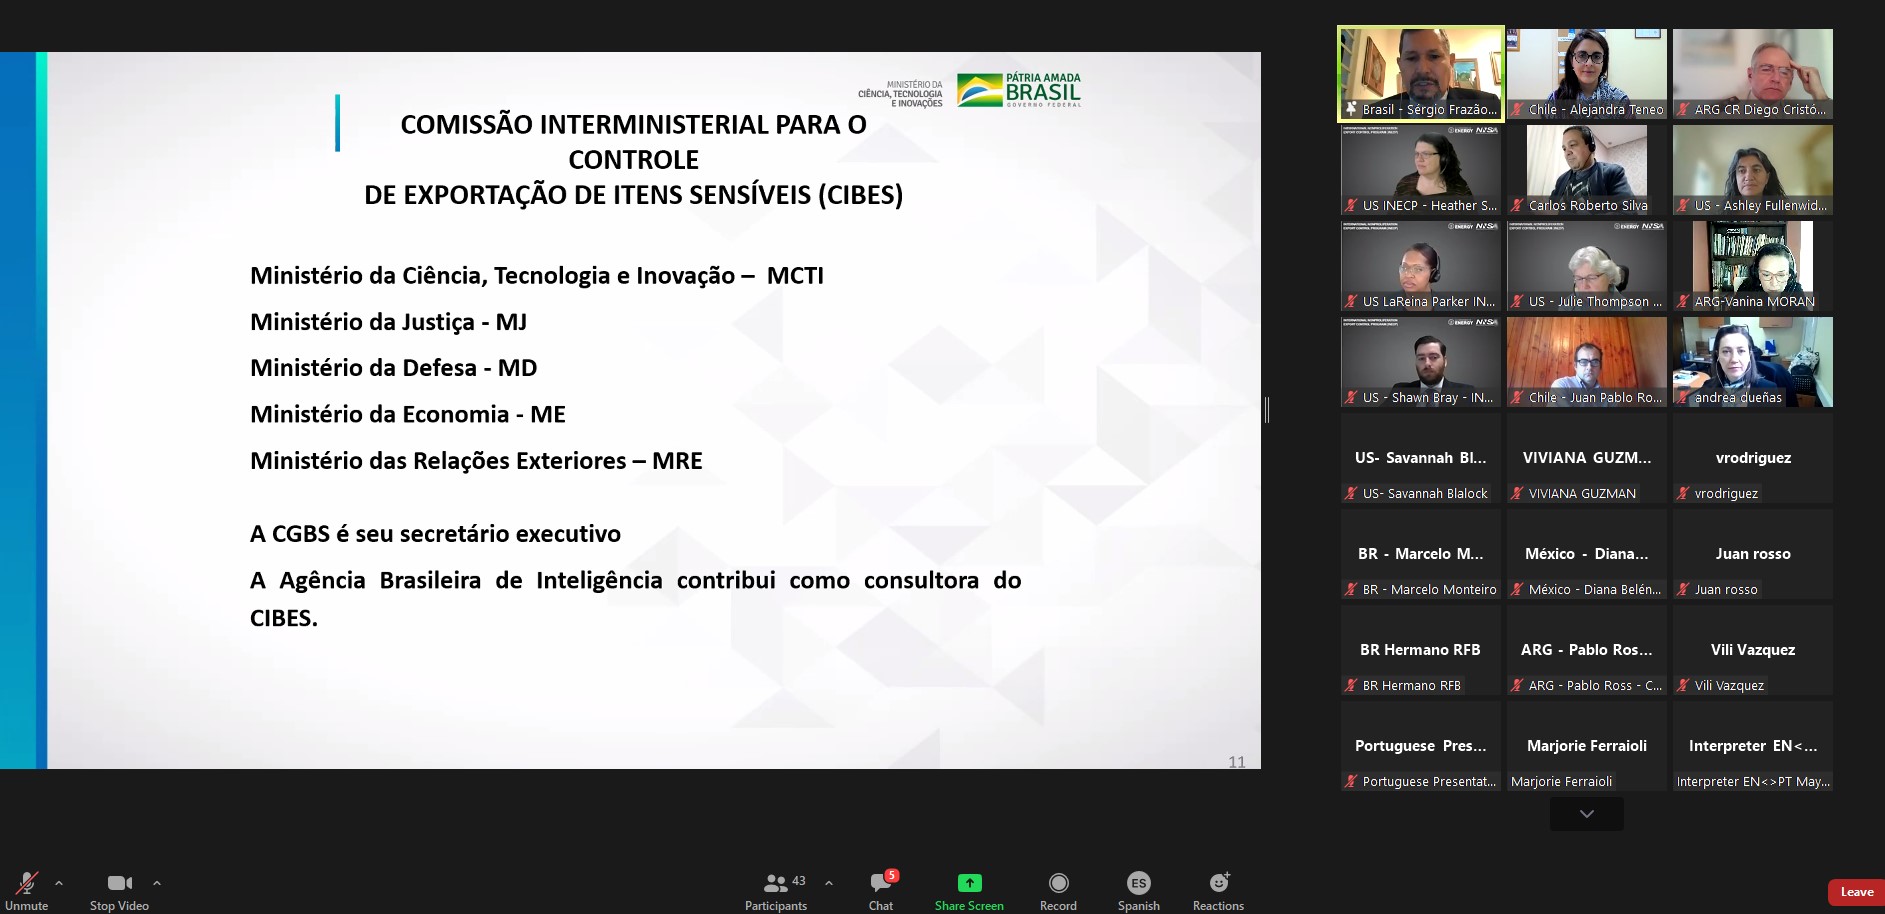Click pin icon on Sérgio Frazão tile

(x=1351, y=110)
